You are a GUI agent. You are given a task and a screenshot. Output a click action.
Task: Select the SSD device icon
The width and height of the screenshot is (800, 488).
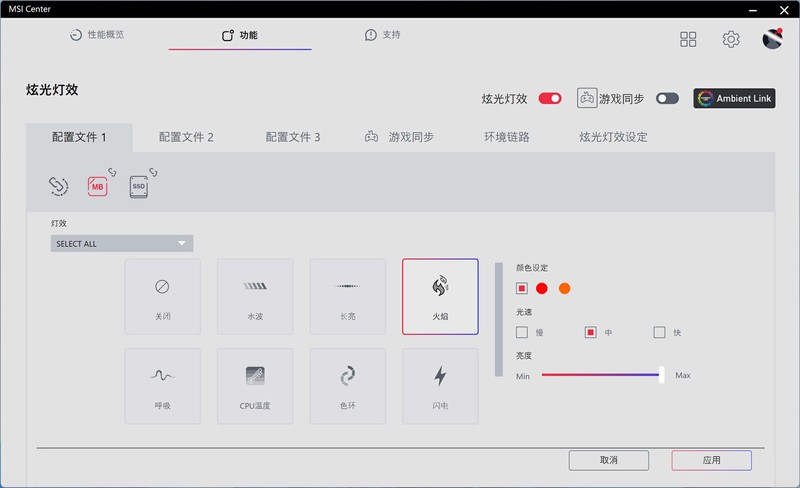pos(139,187)
